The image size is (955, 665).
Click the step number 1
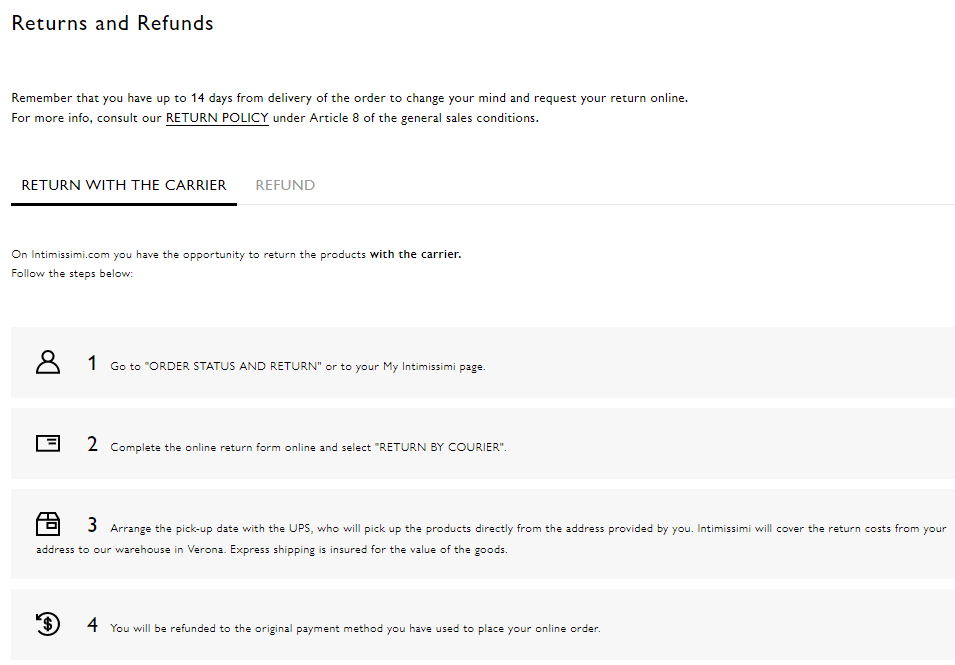(92, 363)
